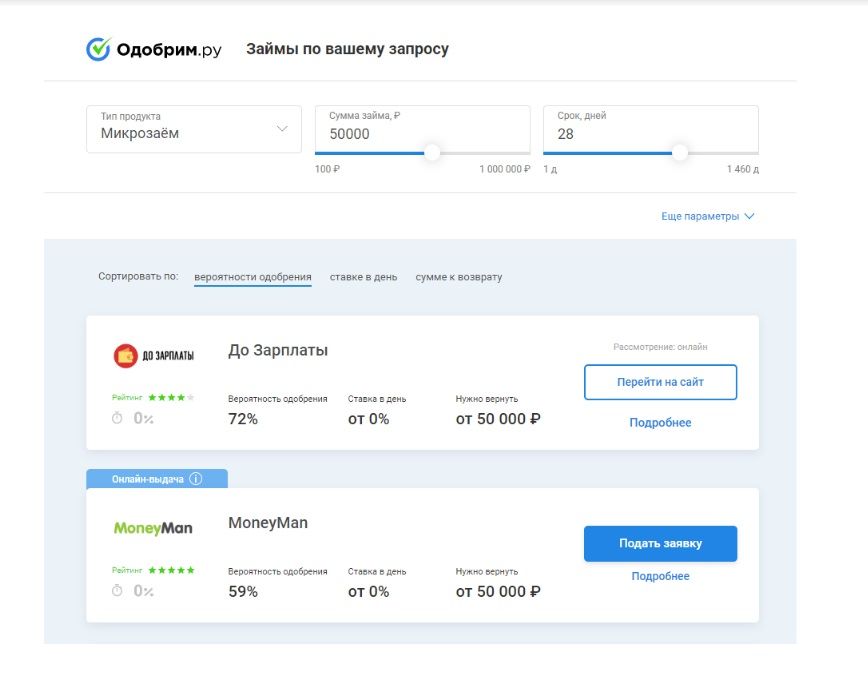Click the Одобрим.ру checkmark logo
Screen dimensions: 868x693
tap(99, 49)
